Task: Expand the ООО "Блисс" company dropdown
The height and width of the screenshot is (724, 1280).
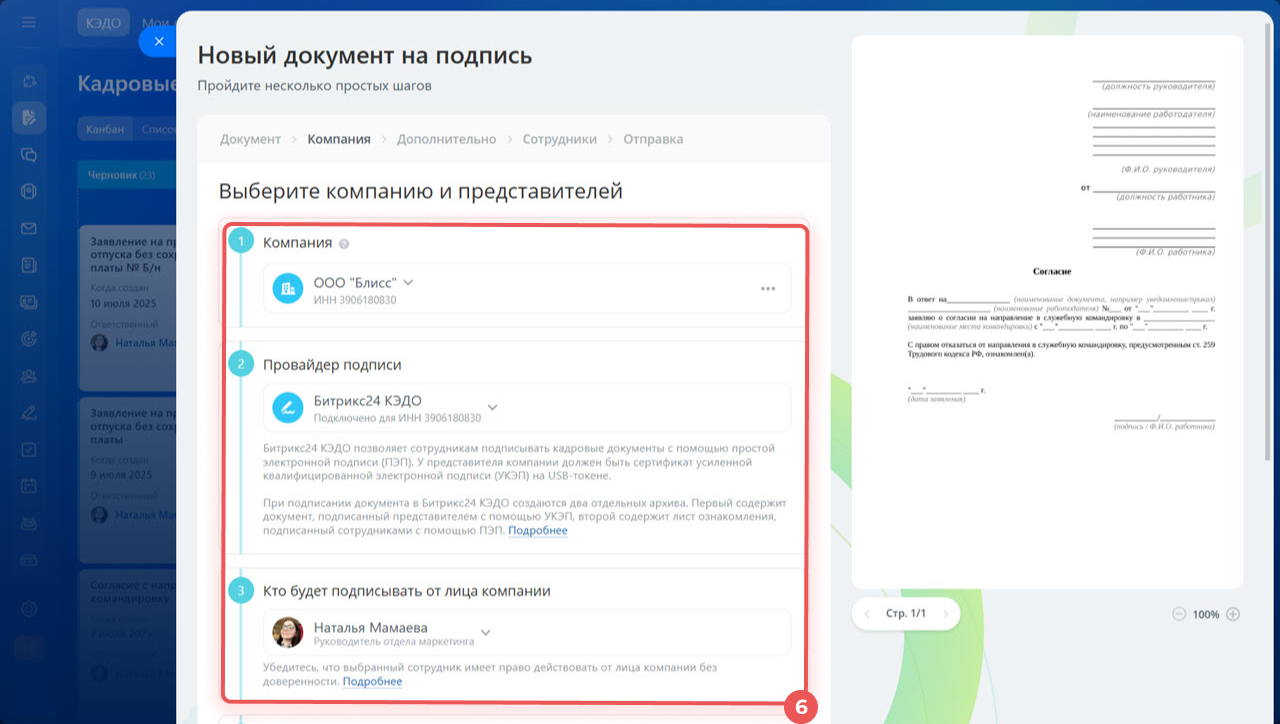Action: 408,283
